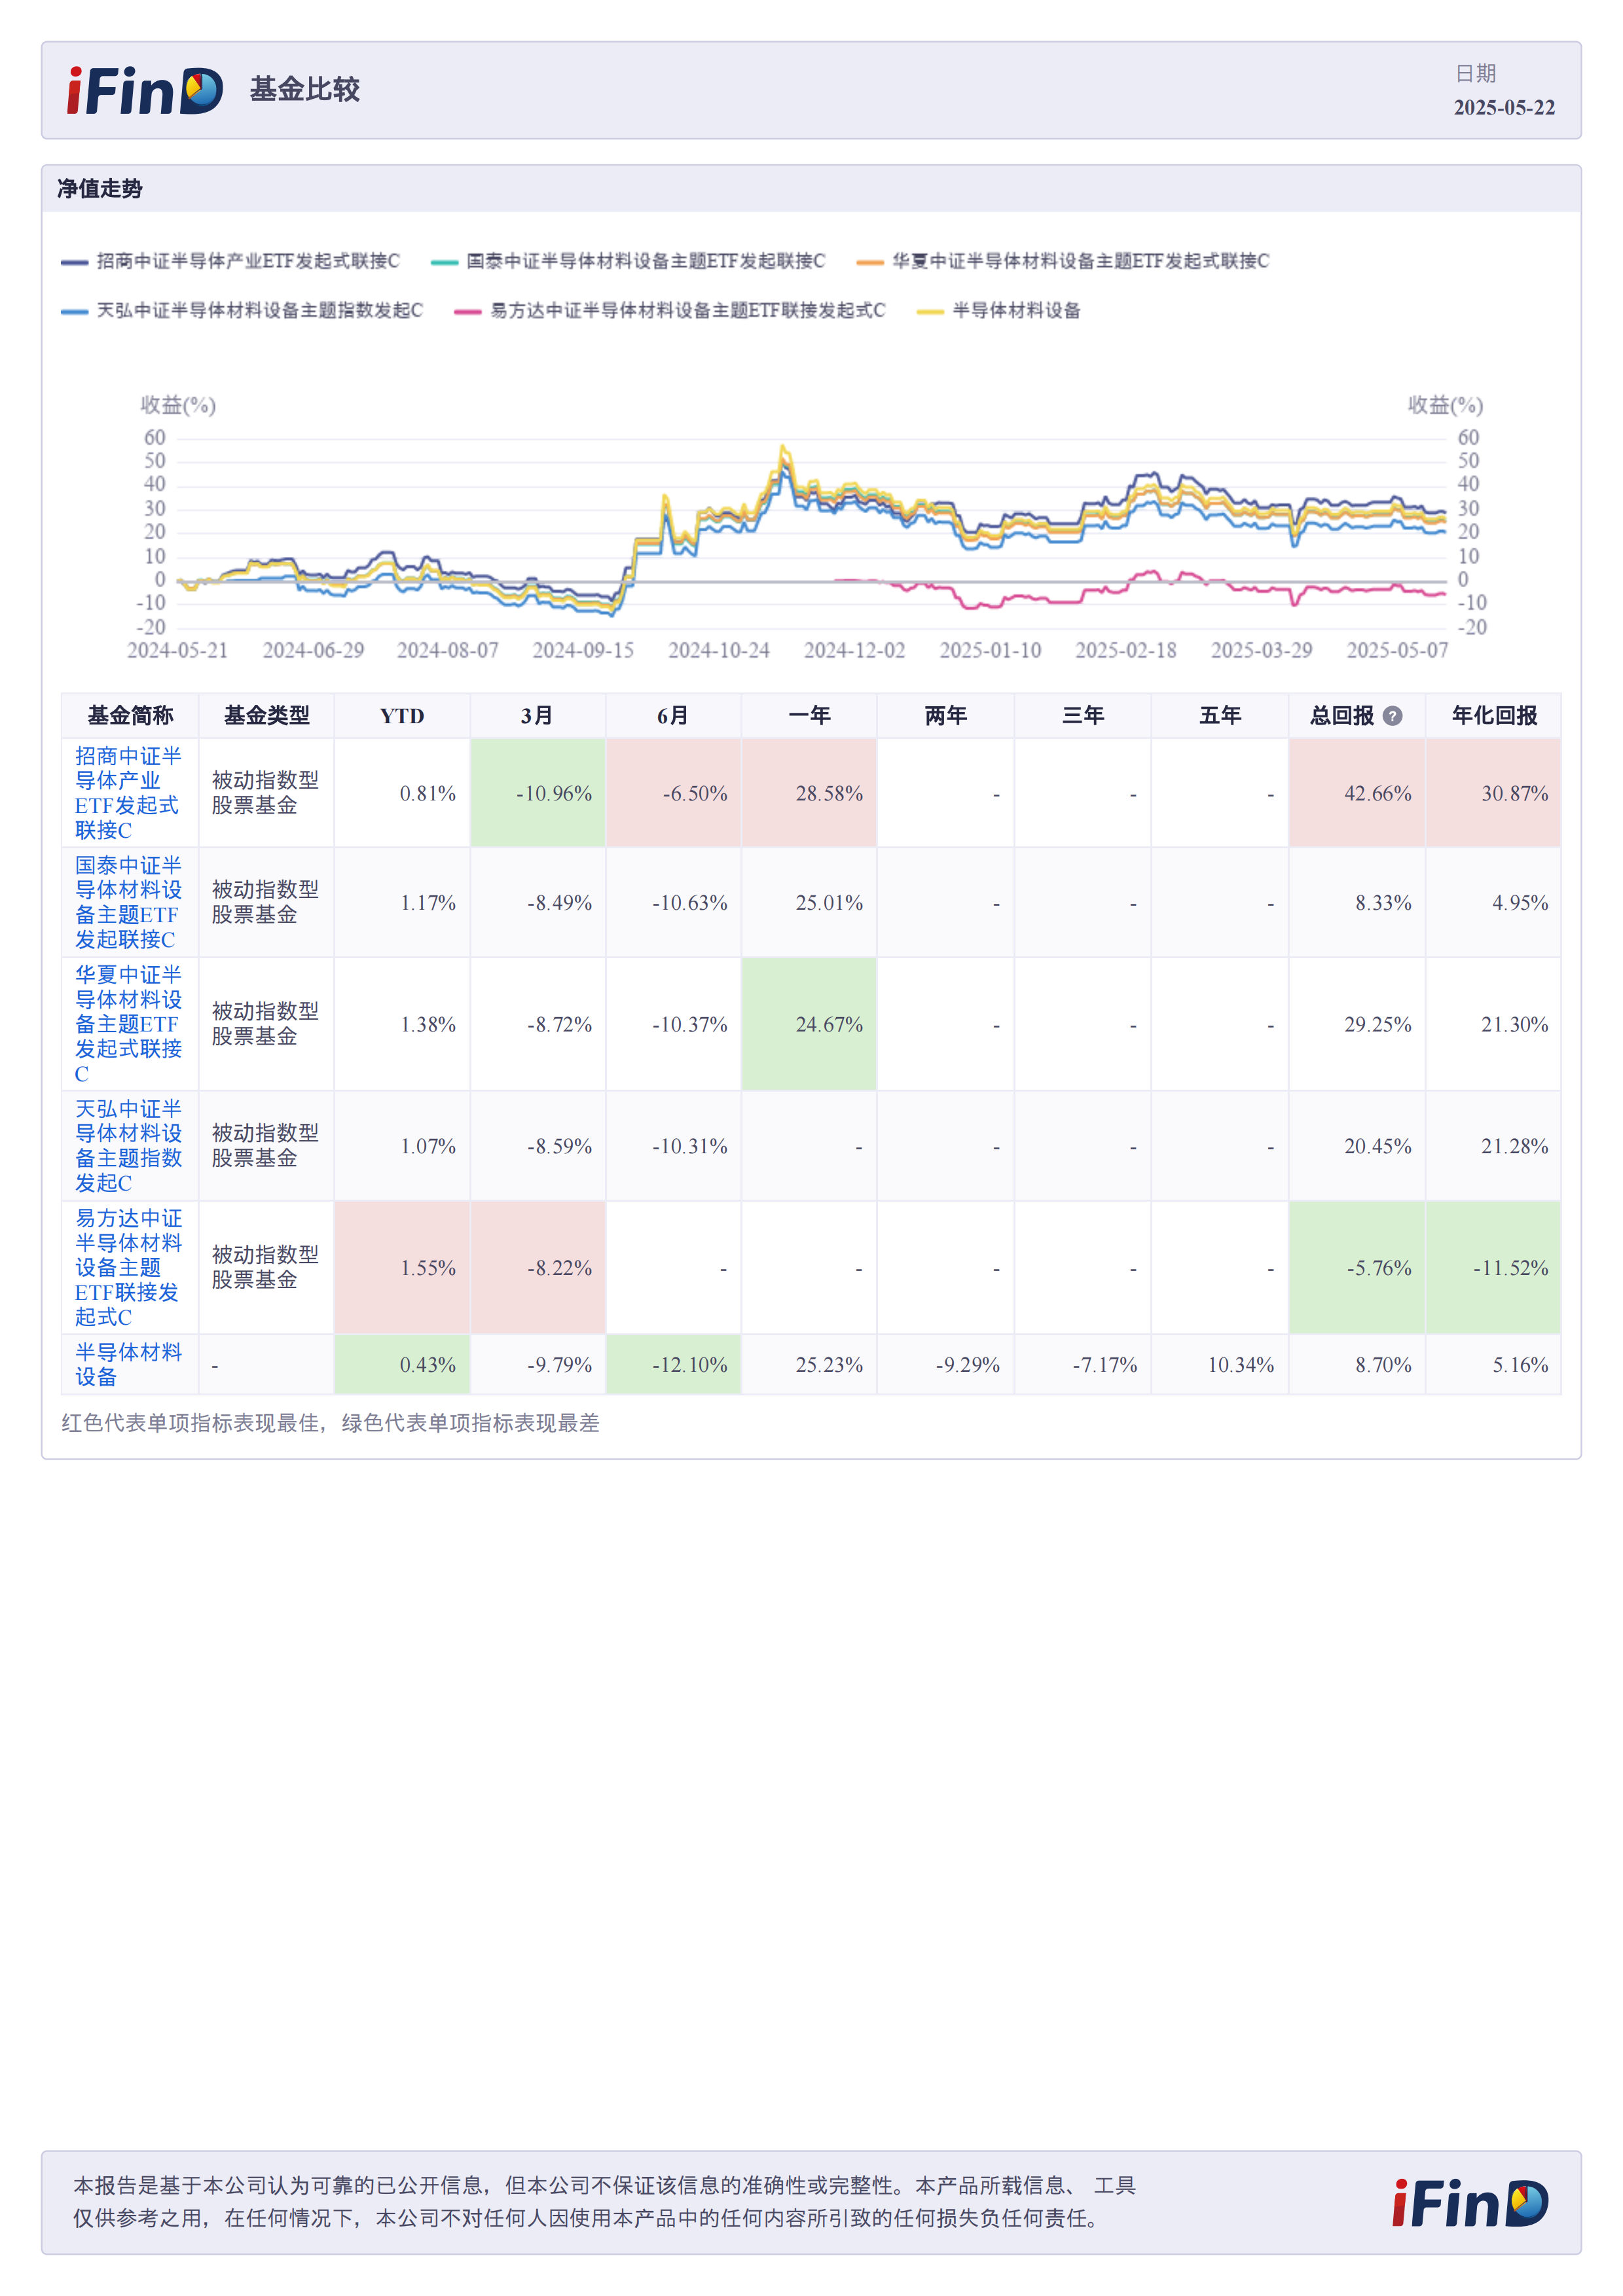Screen dimensions: 1623x2296
Task: Click the iFinD logo in the footer
Action: 1470,2203
